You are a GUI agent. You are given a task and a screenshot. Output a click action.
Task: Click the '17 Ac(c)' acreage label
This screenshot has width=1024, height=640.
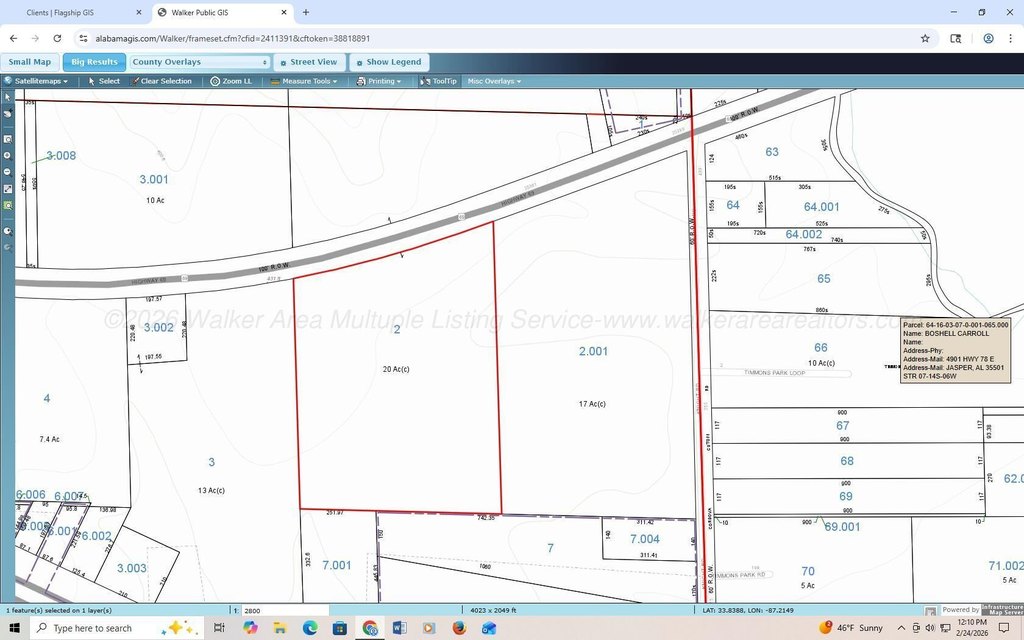tap(592, 404)
